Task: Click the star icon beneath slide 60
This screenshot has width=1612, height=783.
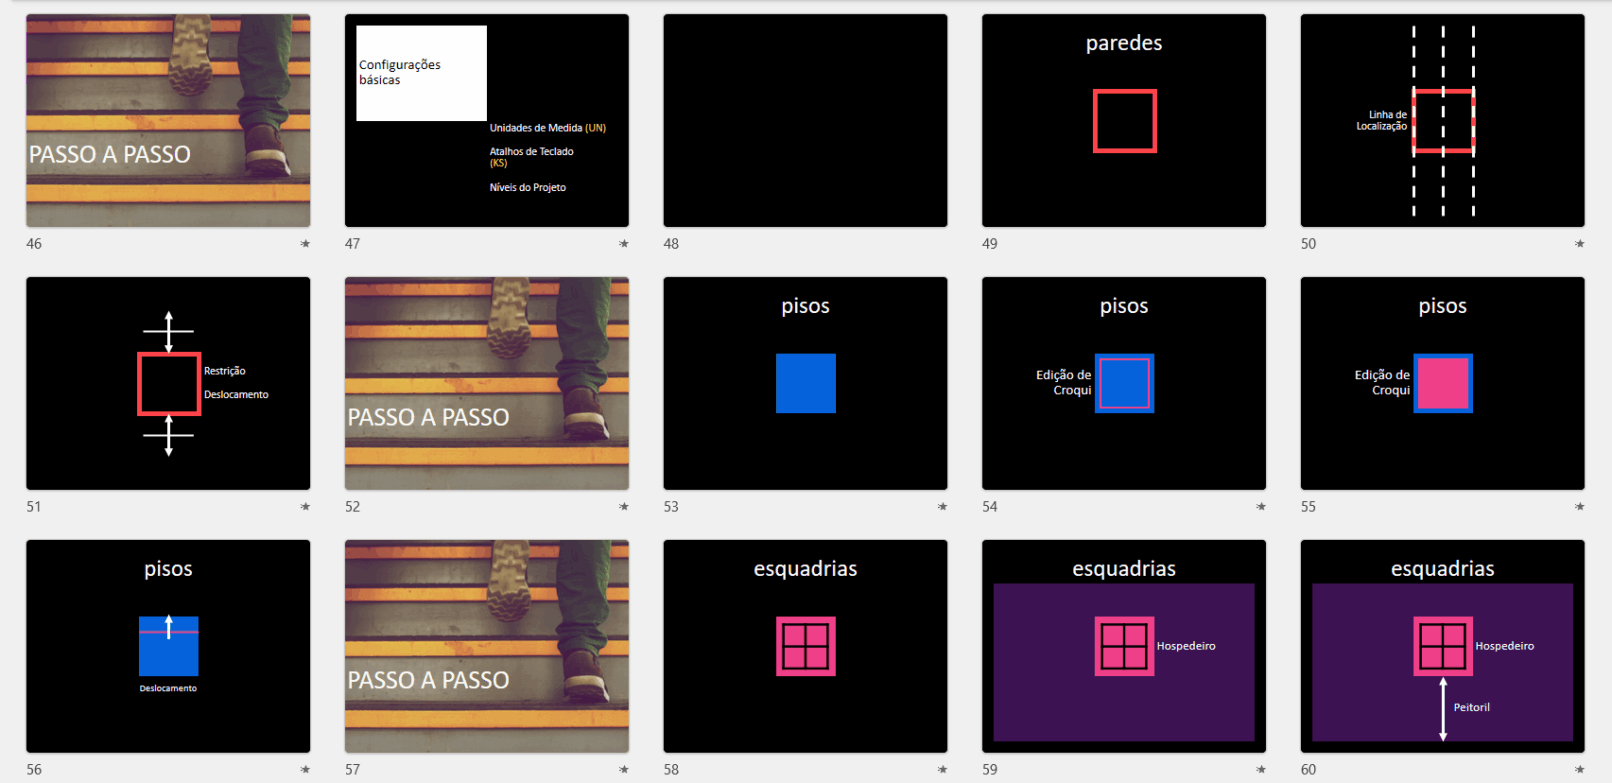Action: coord(1579,770)
